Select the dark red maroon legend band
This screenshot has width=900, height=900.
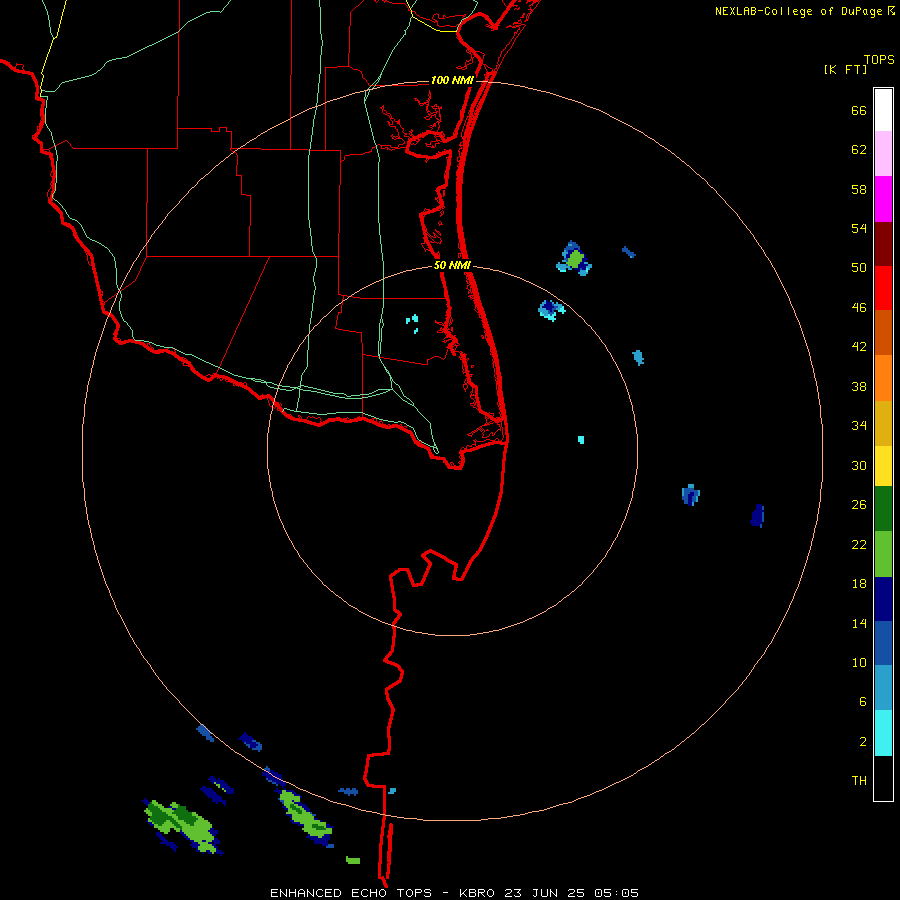pyautogui.click(x=883, y=244)
